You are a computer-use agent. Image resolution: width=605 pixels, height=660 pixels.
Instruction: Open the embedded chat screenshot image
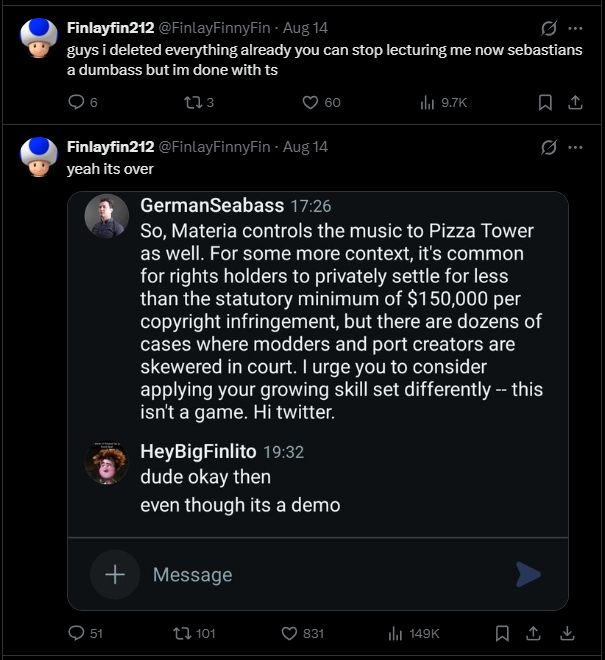(x=317, y=400)
